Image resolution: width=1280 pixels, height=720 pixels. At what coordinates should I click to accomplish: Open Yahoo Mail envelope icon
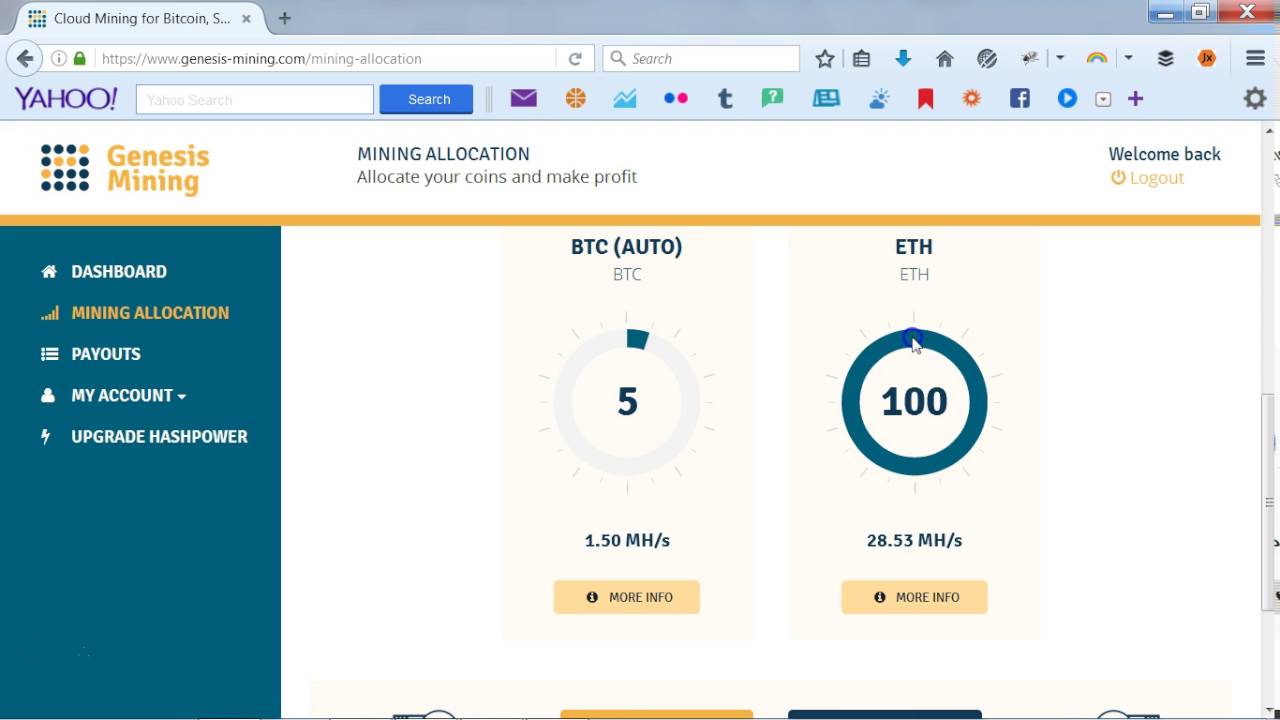pyautogui.click(x=524, y=98)
